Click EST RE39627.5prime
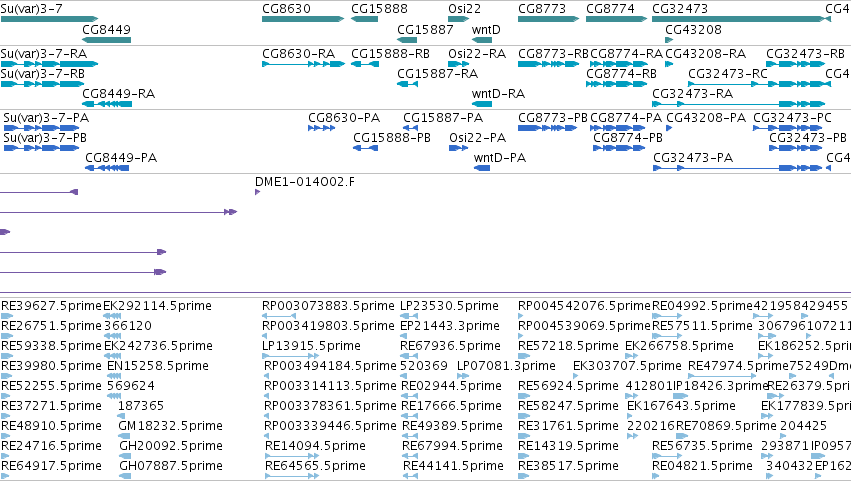Screen dimensions: 851x481 point(52,306)
